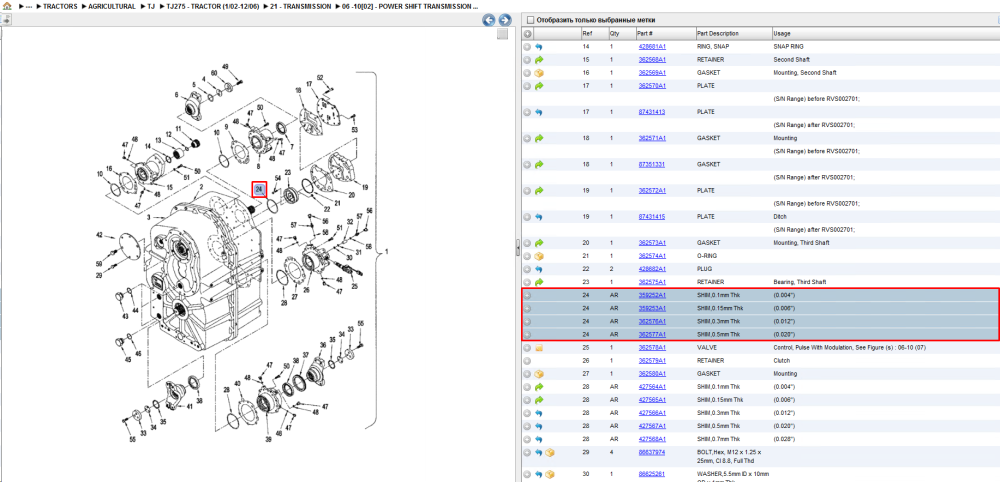Click the package icon for part 362569A1

538,73
